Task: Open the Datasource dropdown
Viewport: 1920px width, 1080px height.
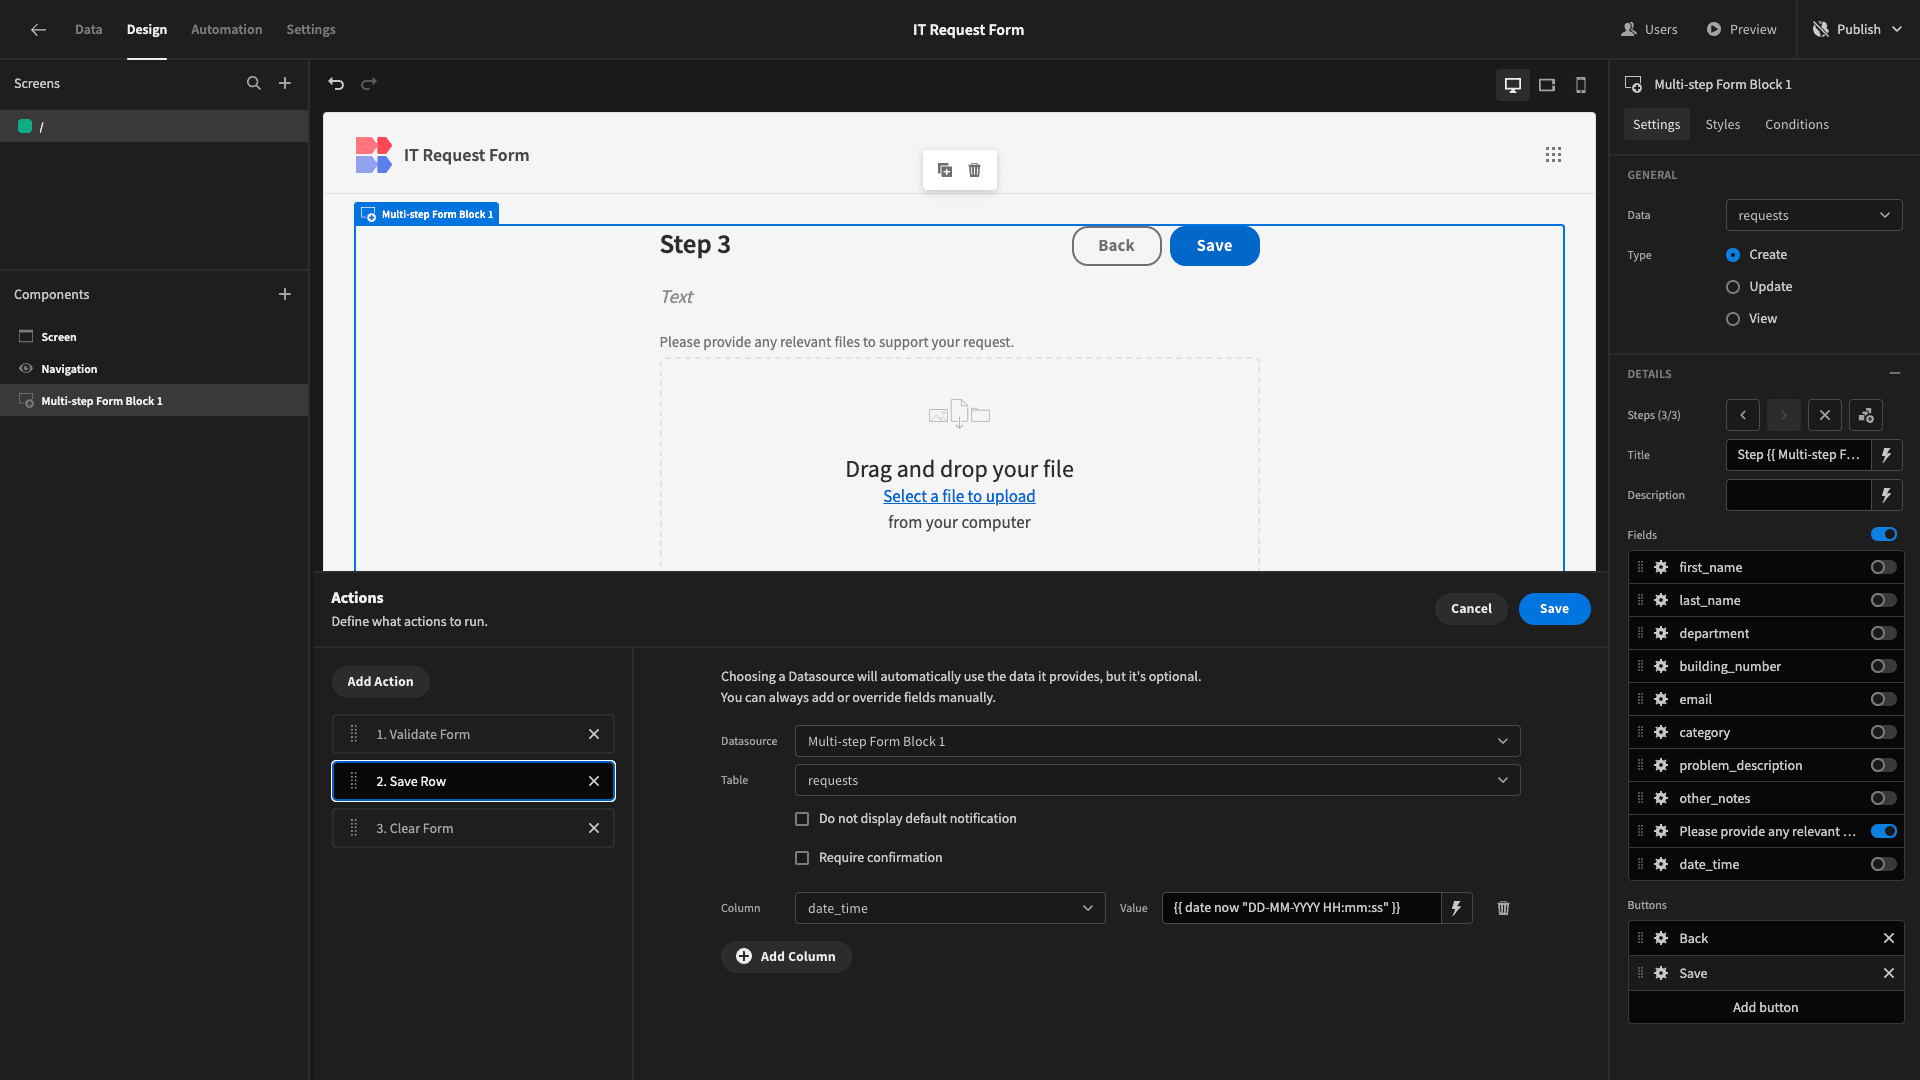Action: pyautogui.click(x=1157, y=741)
